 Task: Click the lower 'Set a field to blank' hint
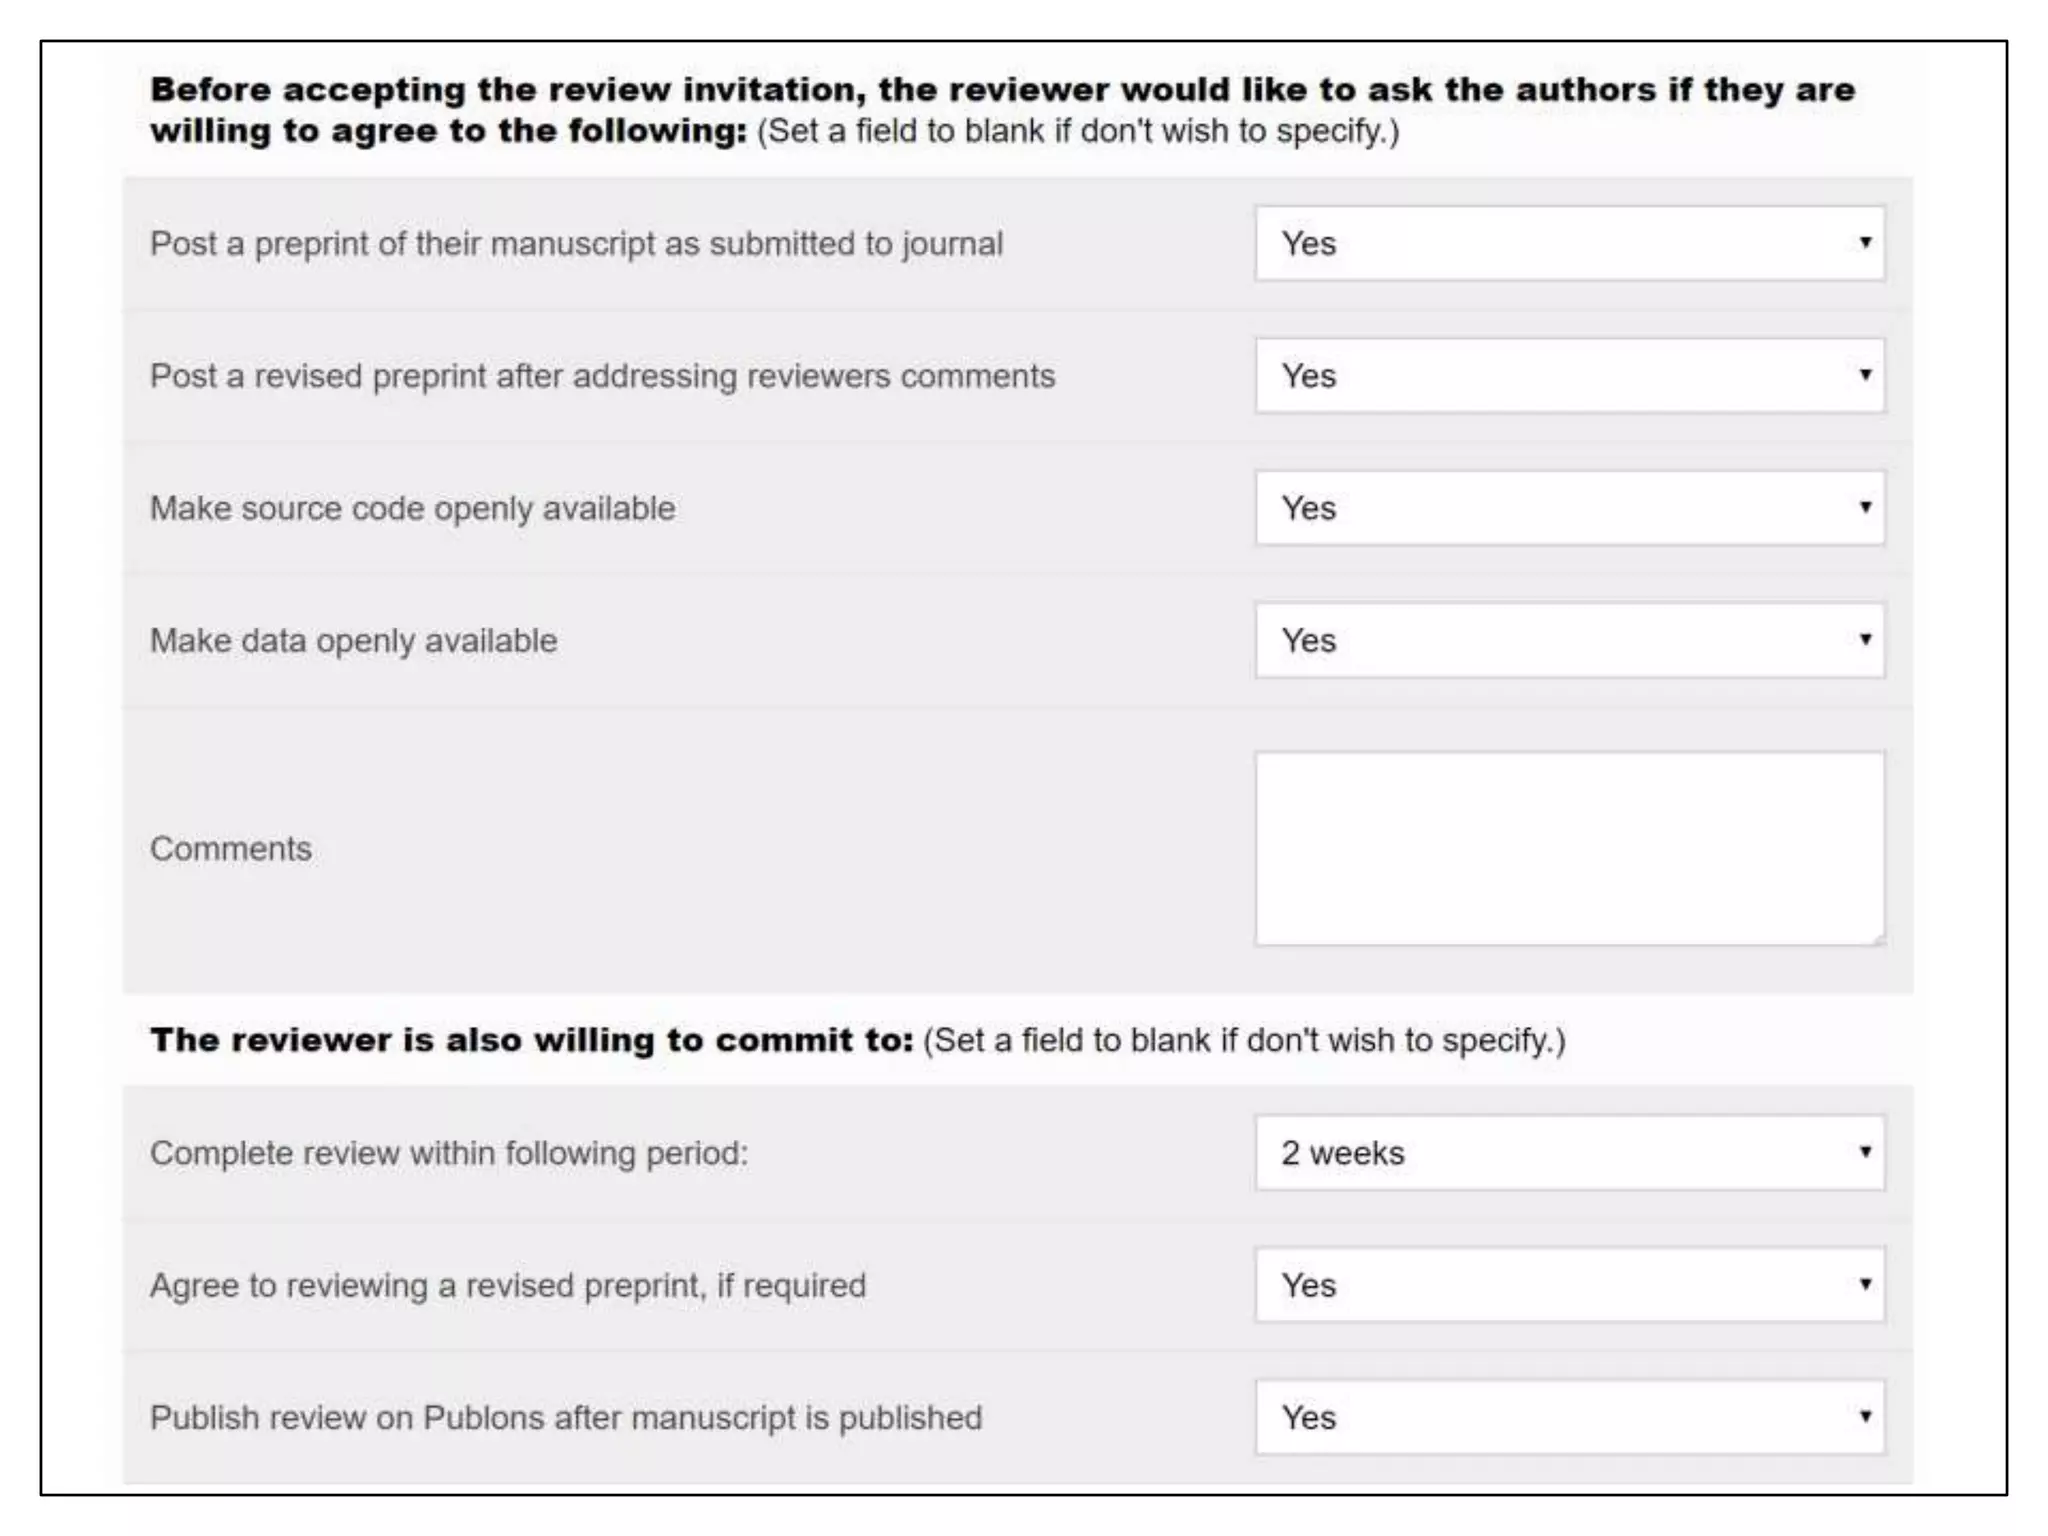pos(1244,1041)
